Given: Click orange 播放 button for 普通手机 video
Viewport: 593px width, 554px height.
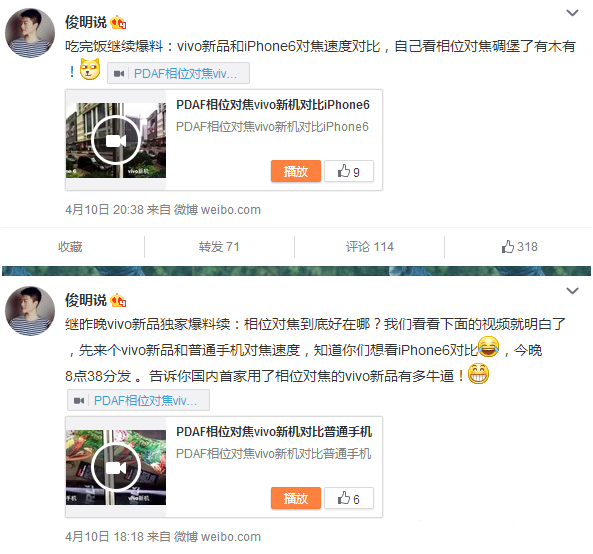Looking at the screenshot, I should point(296,498).
